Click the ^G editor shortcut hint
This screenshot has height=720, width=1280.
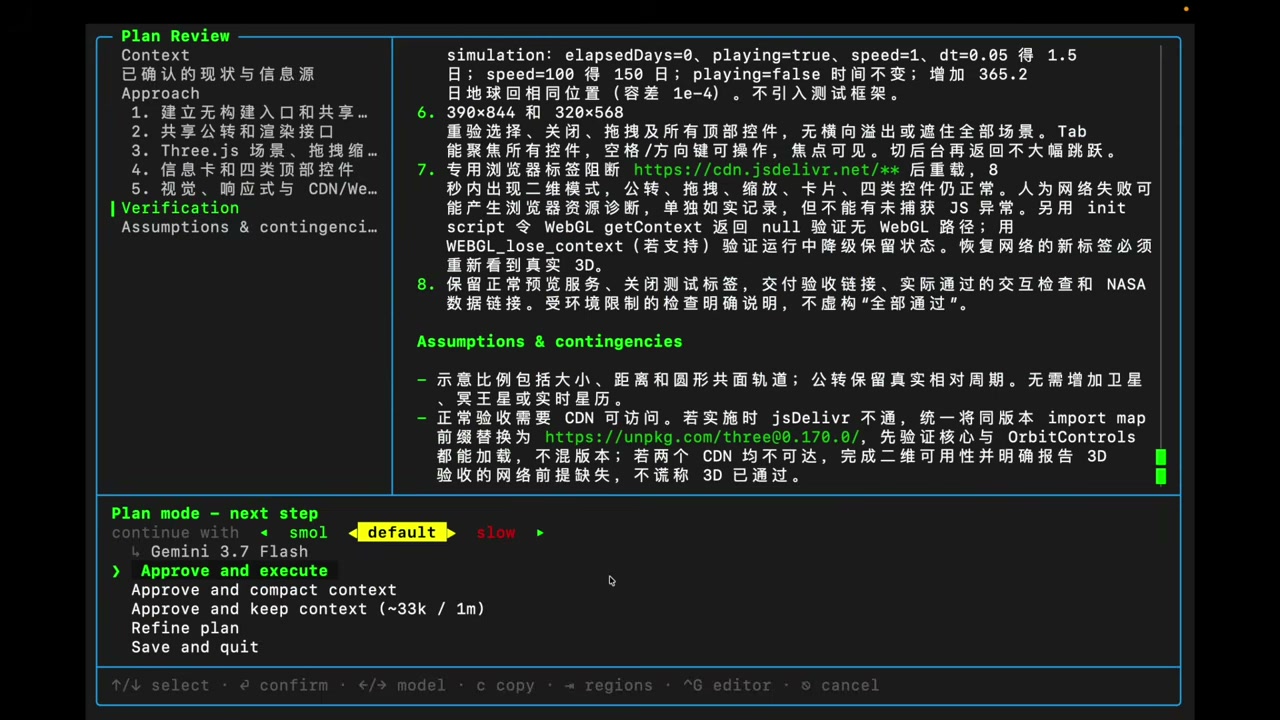[727, 685]
